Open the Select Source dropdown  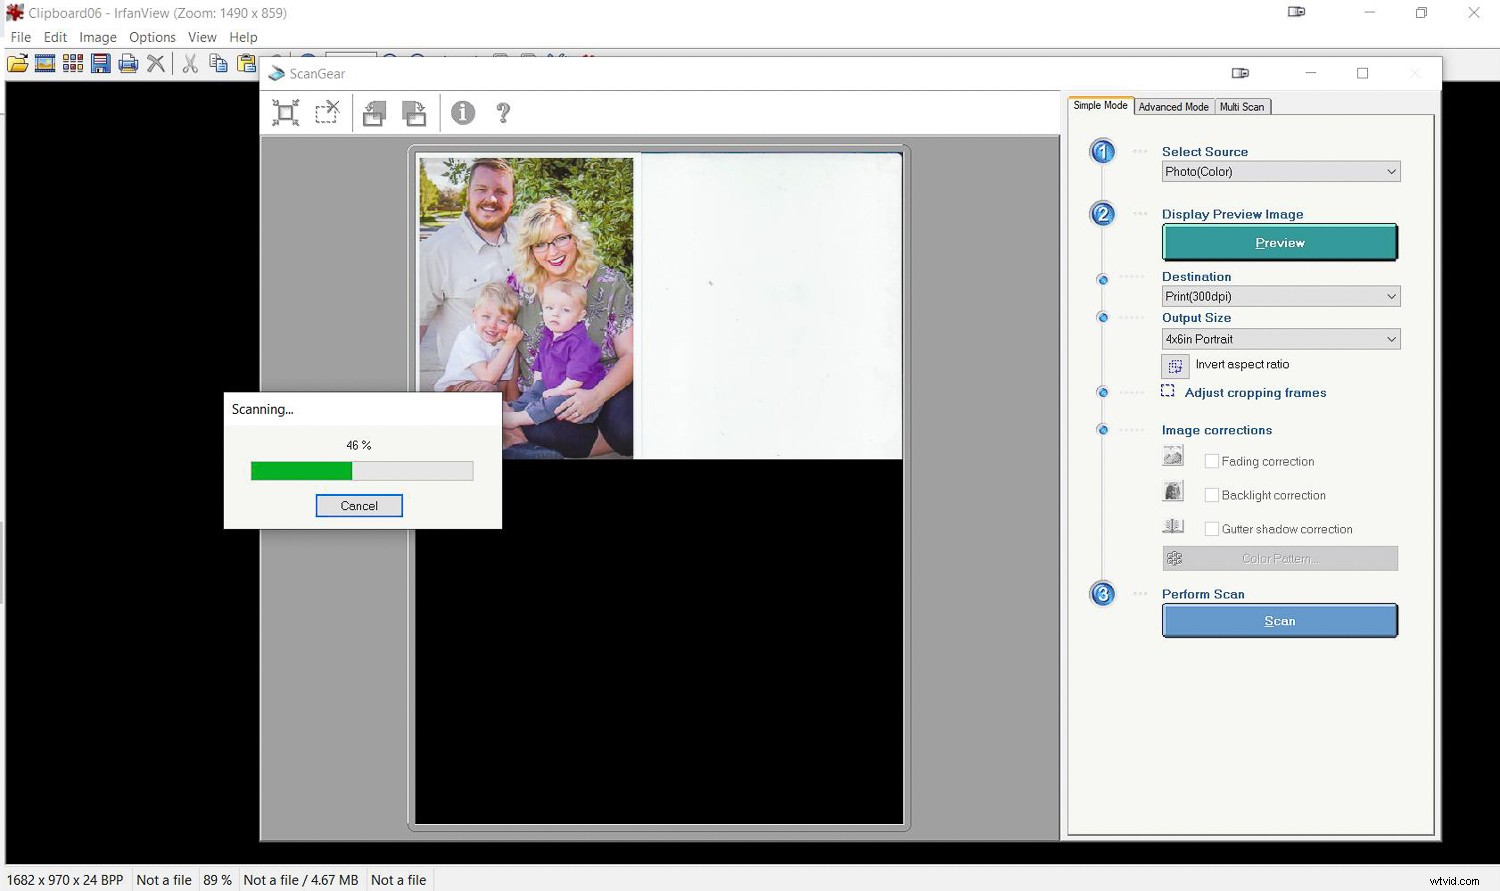tap(1391, 171)
